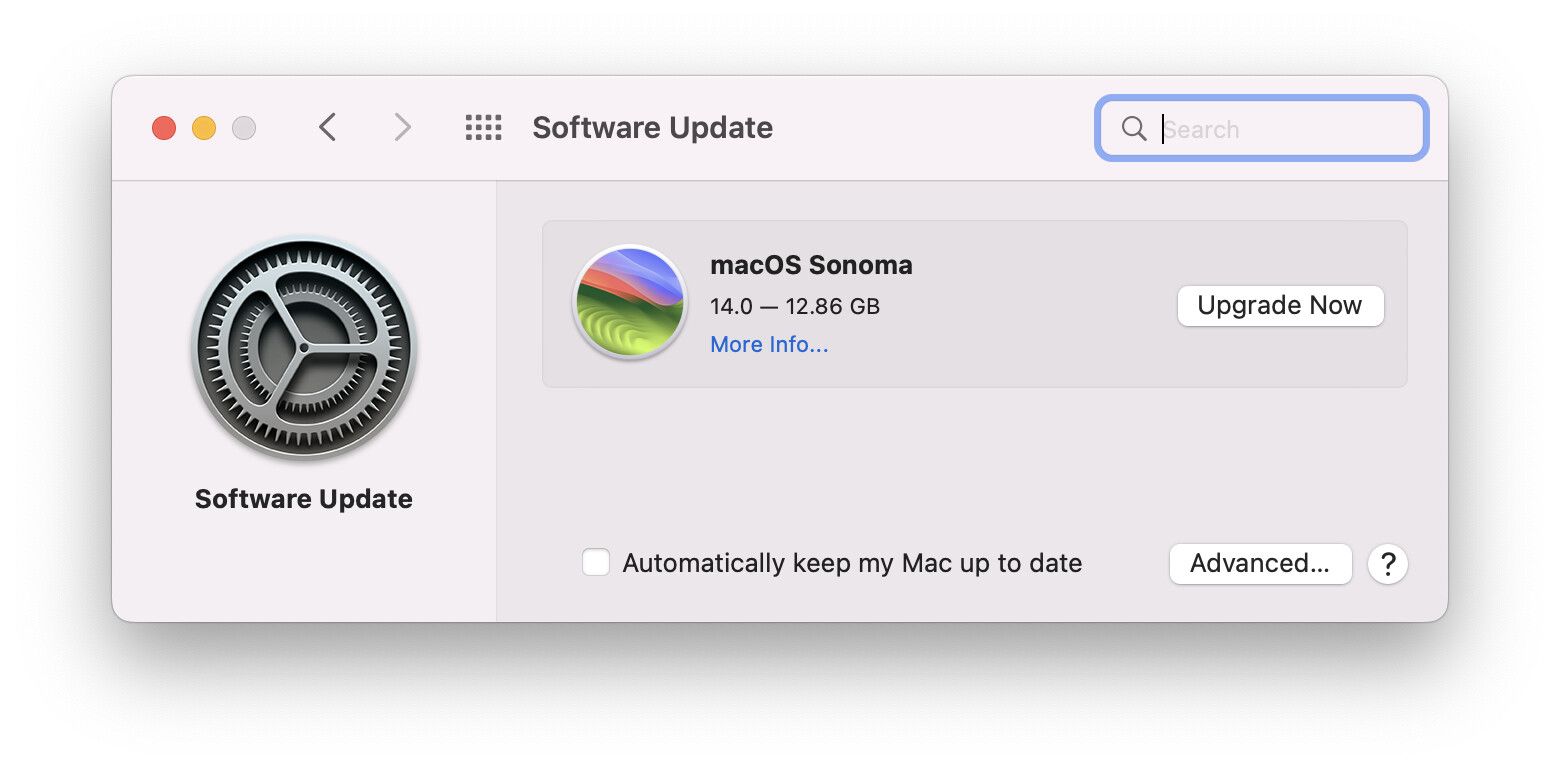Image resolution: width=1560 pixels, height=770 pixels.
Task: Open the Advanced... options
Action: 1259,564
